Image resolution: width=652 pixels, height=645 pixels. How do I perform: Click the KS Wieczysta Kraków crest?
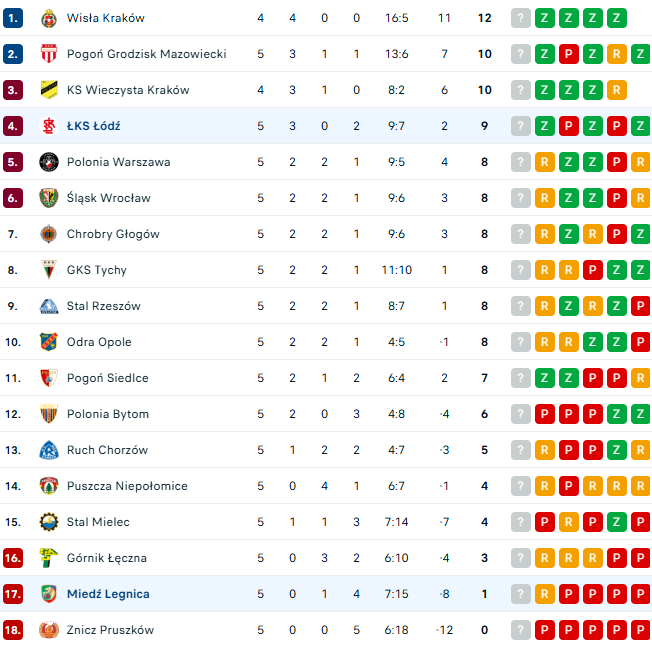coord(48,90)
